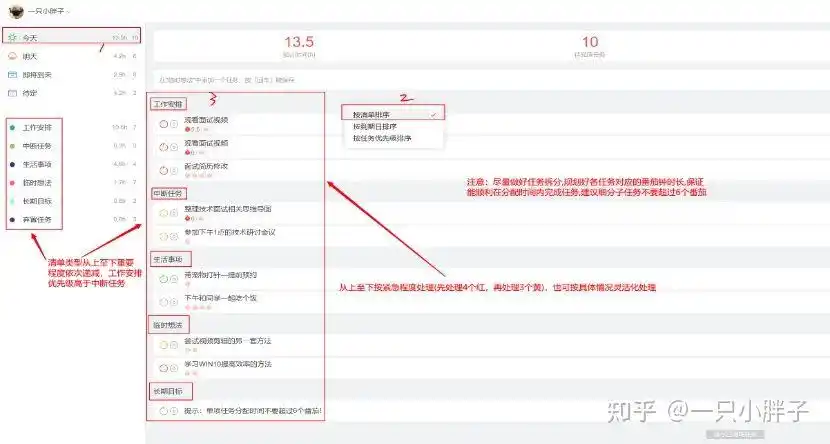Image resolution: width=830 pixels, height=444 pixels.
Task: Open the 今天 list via its sun icon
Action: pyautogui.click(x=12, y=38)
